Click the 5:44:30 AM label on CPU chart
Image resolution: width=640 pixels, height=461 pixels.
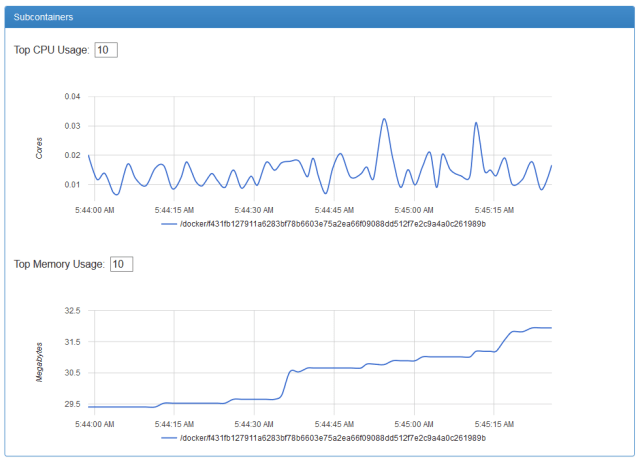click(x=254, y=210)
